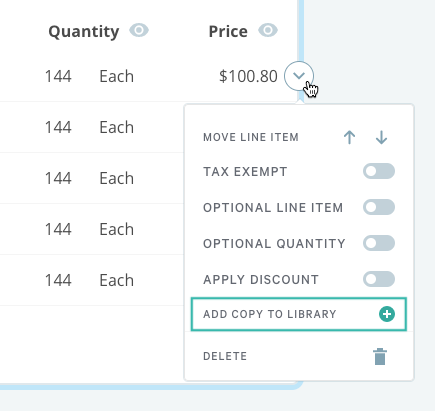Select Each unit in the second row
This screenshot has width=435, height=411.
pos(117,127)
